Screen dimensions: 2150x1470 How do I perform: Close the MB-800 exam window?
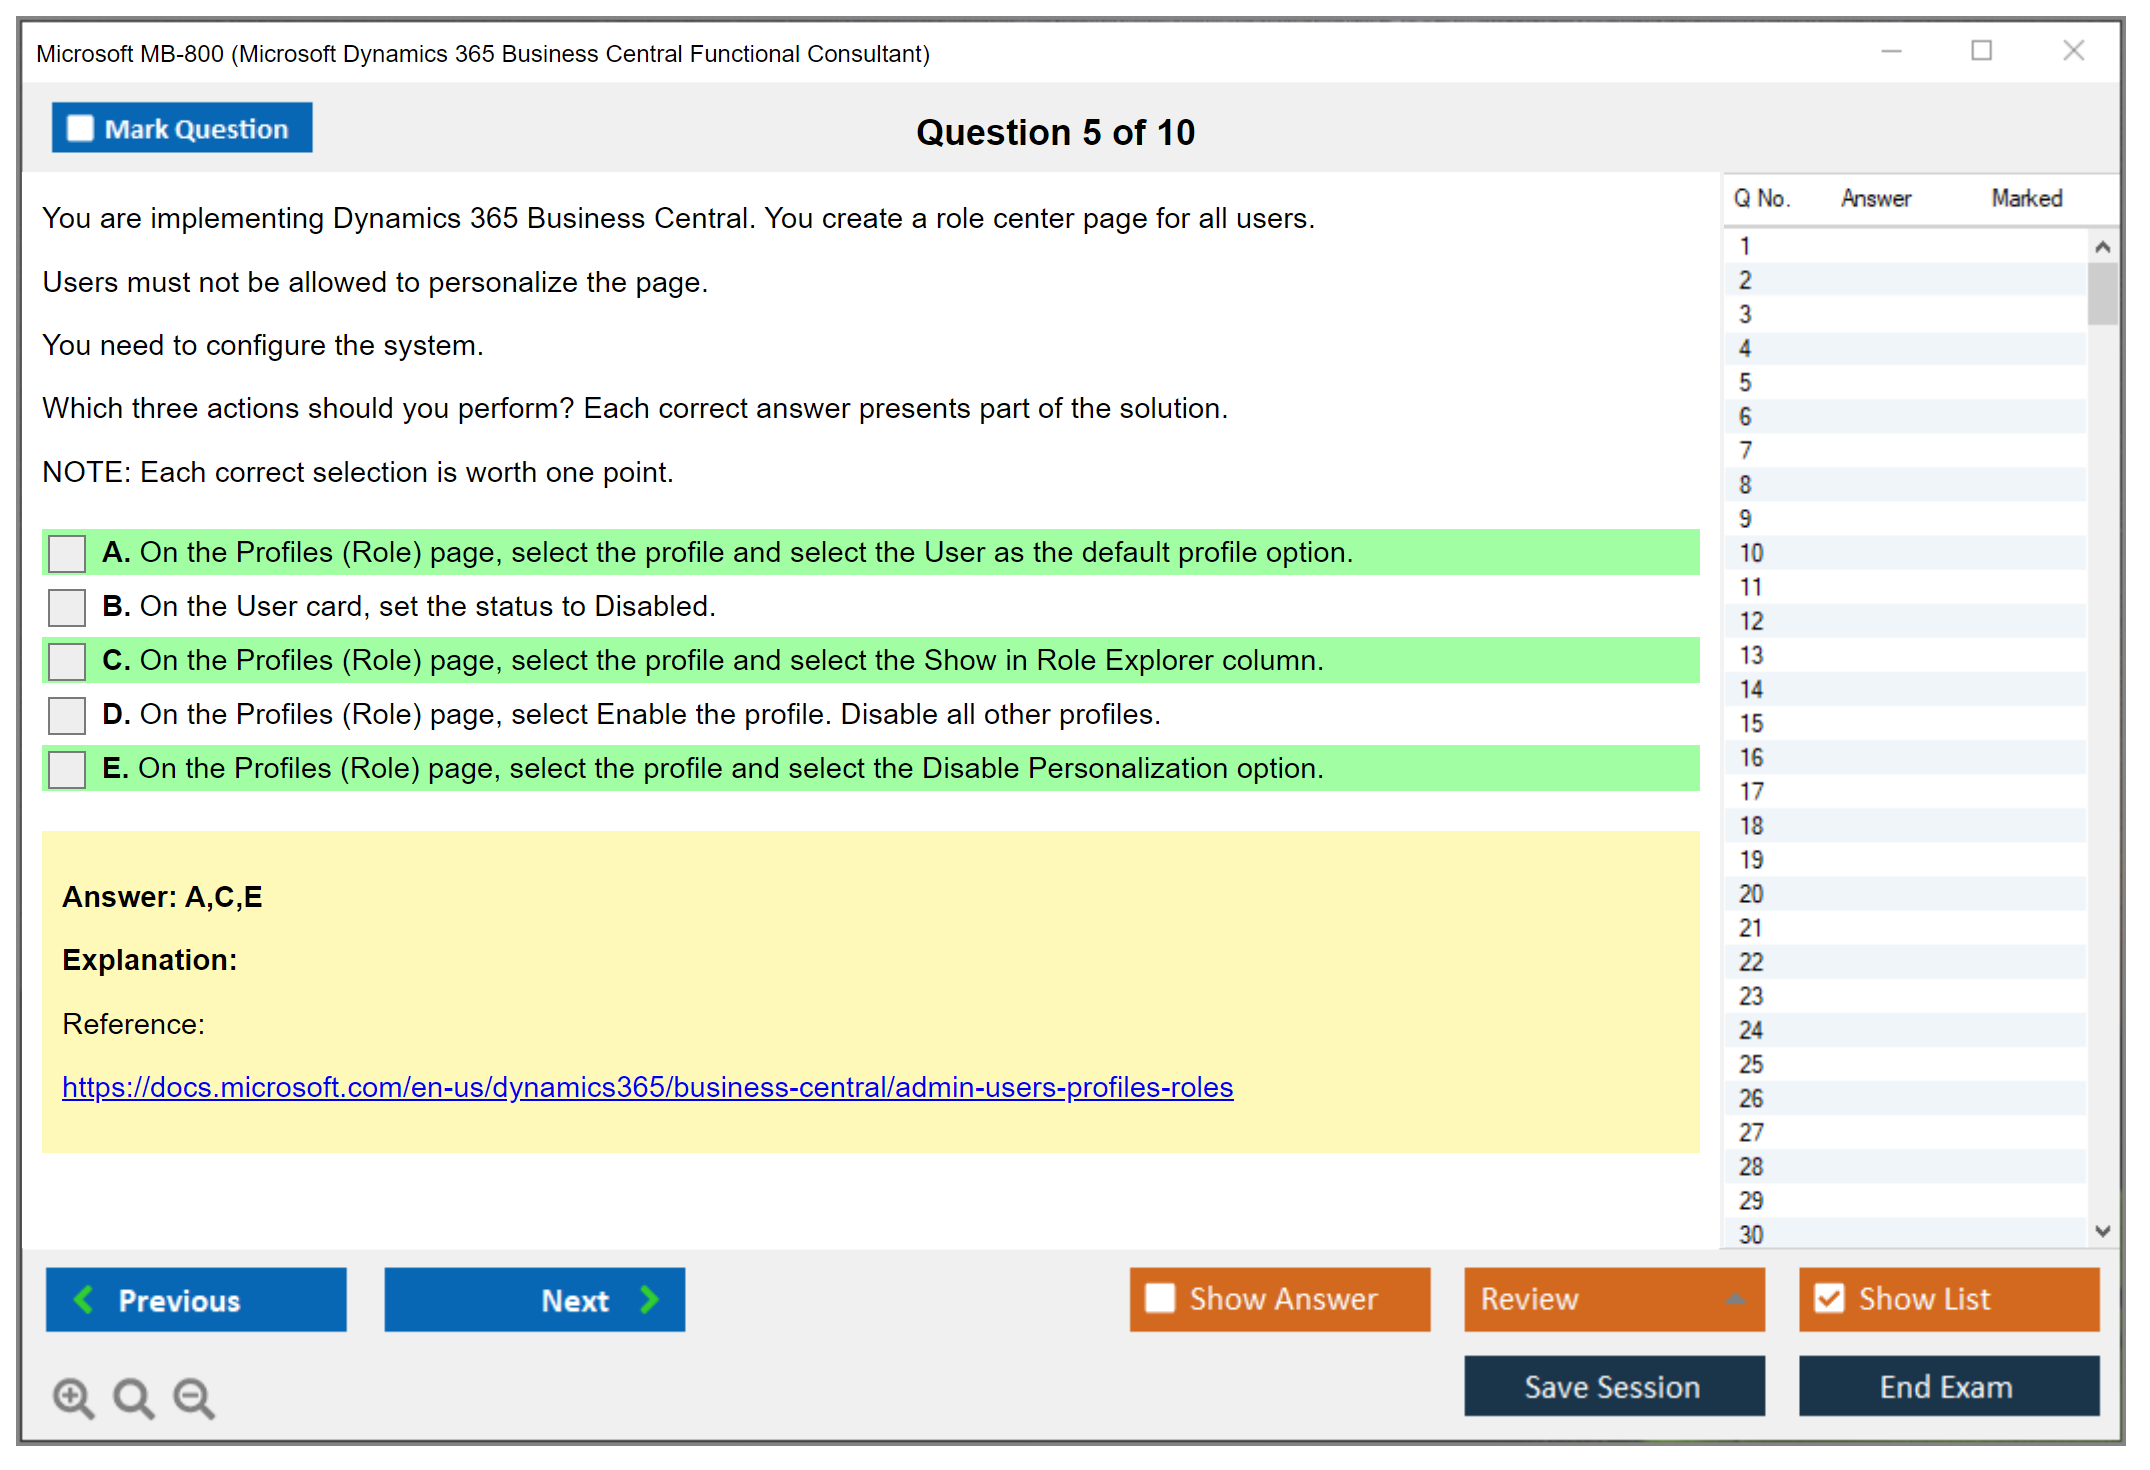point(2073,51)
